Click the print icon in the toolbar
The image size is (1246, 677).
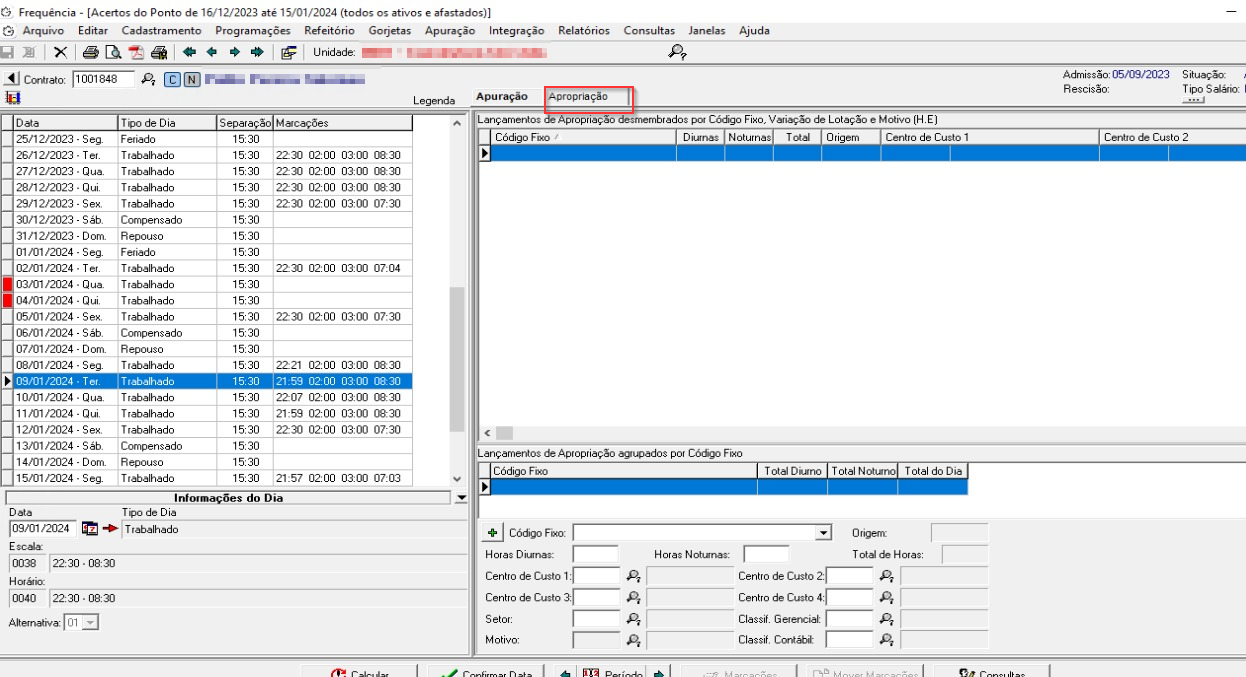click(91, 52)
